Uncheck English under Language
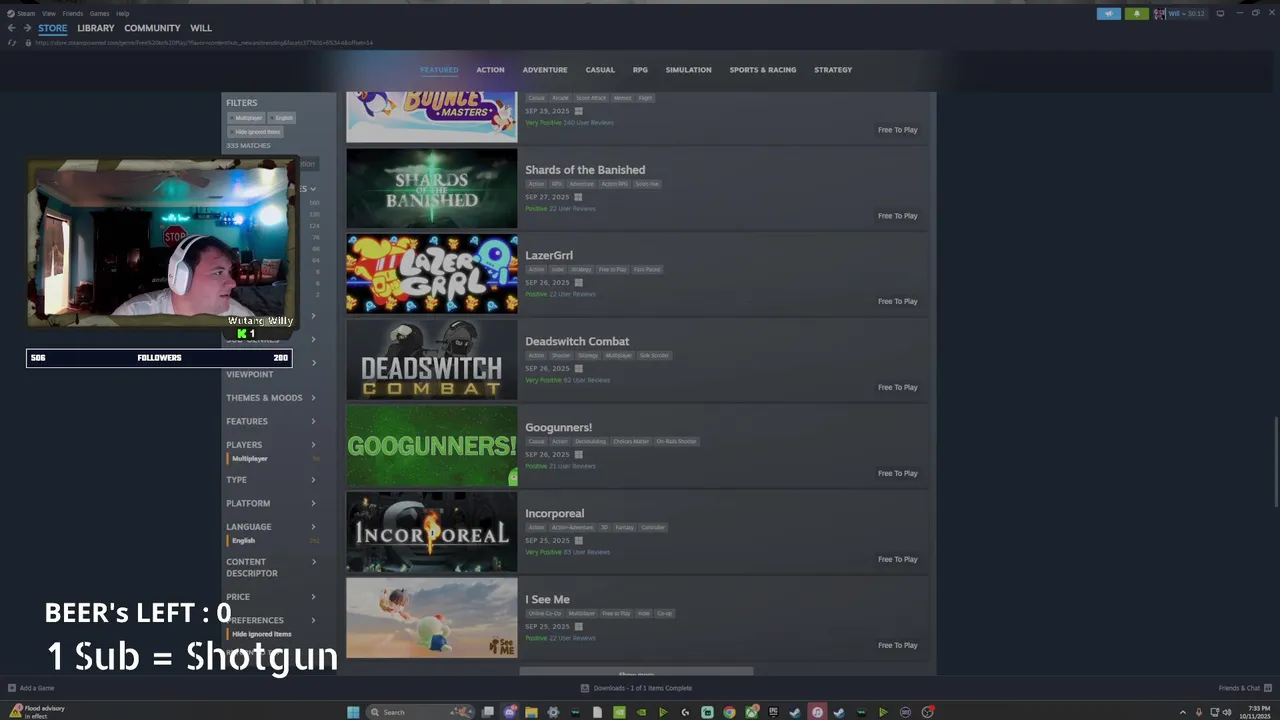Viewport: 1280px width, 720px height. 243,541
